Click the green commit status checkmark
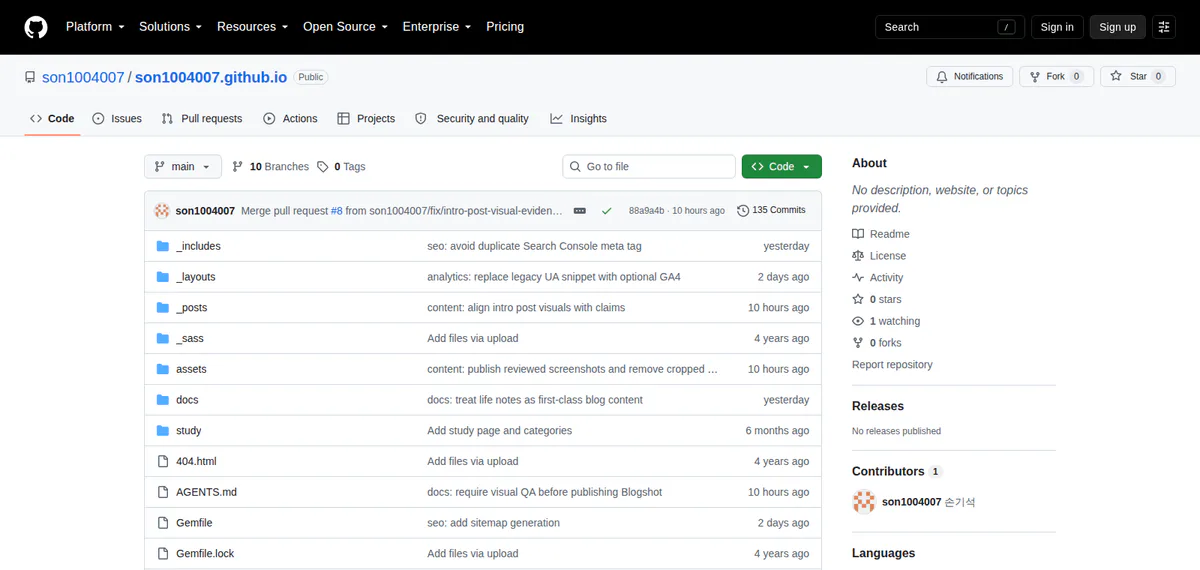1200x570 pixels. (606, 211)
